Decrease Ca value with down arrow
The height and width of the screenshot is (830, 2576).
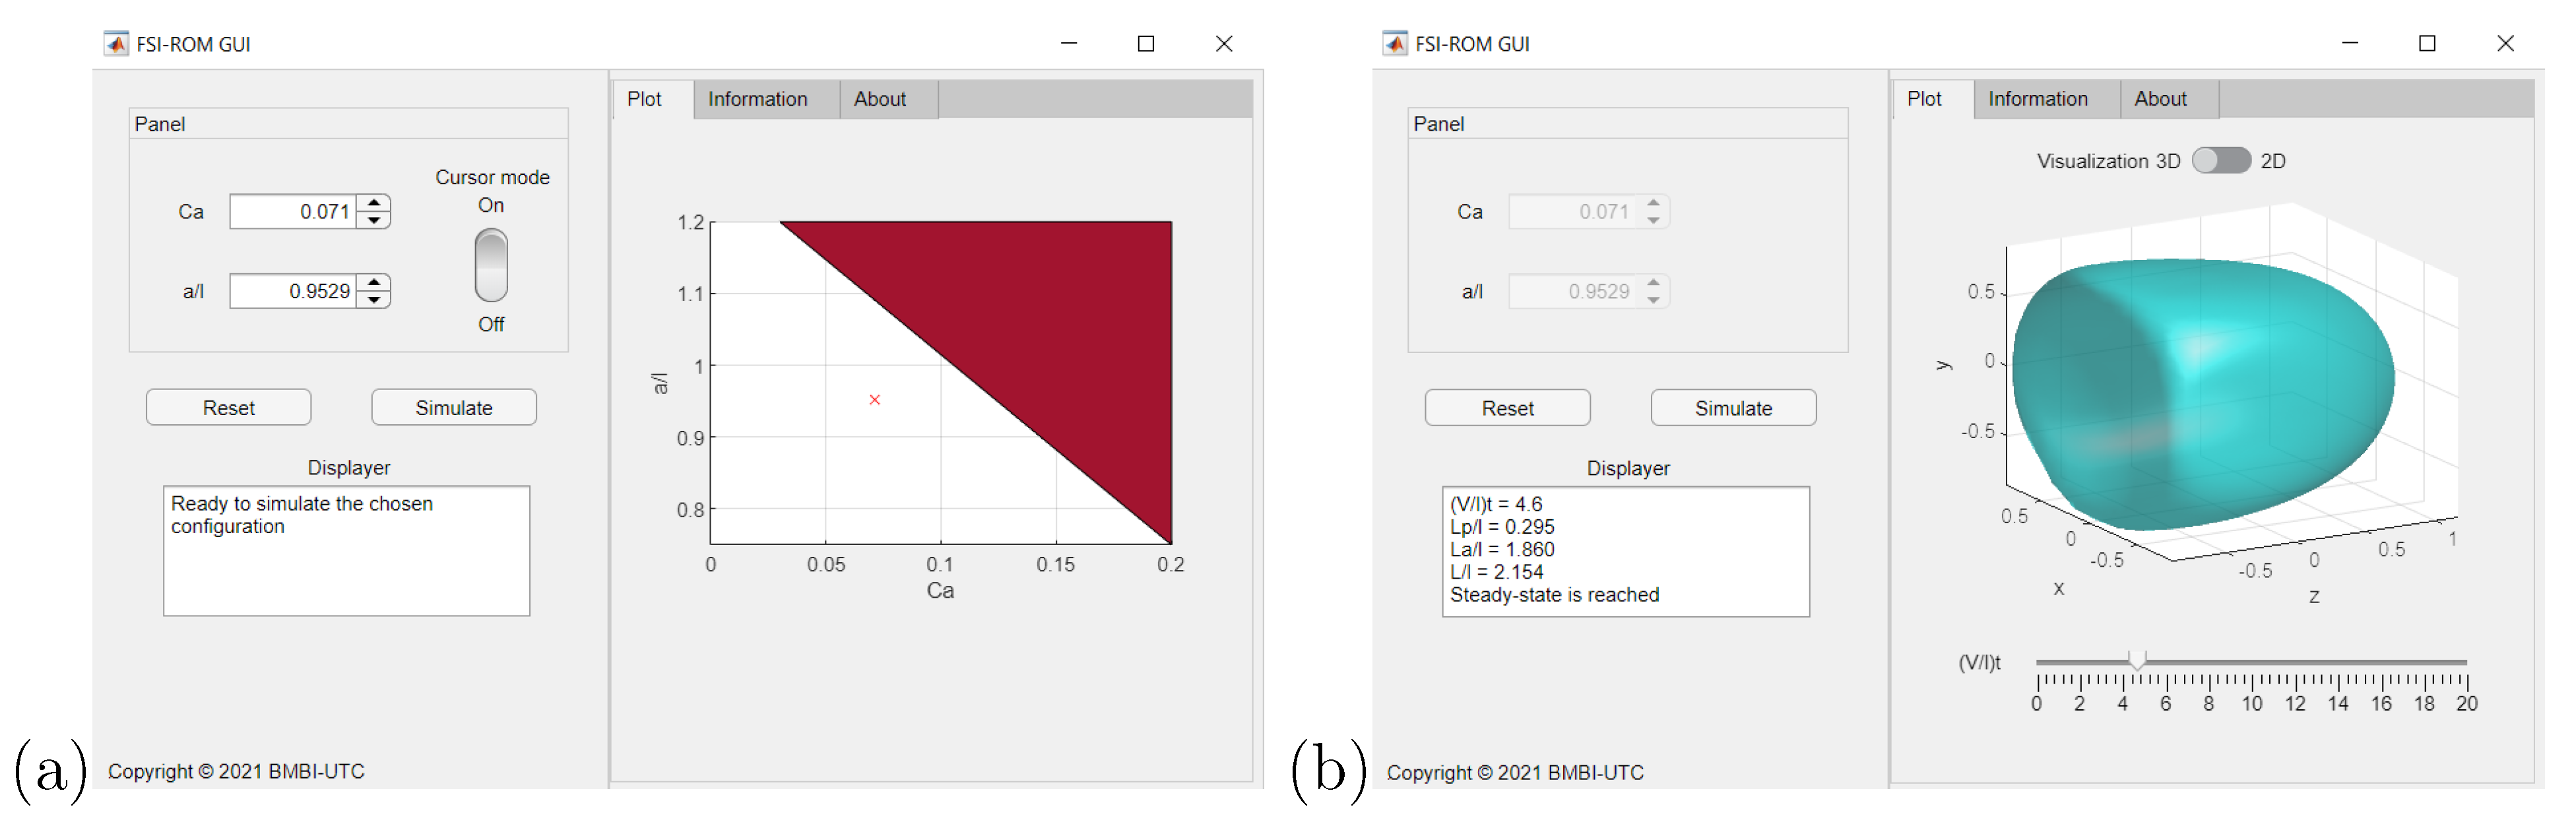[x=374, y=220]
